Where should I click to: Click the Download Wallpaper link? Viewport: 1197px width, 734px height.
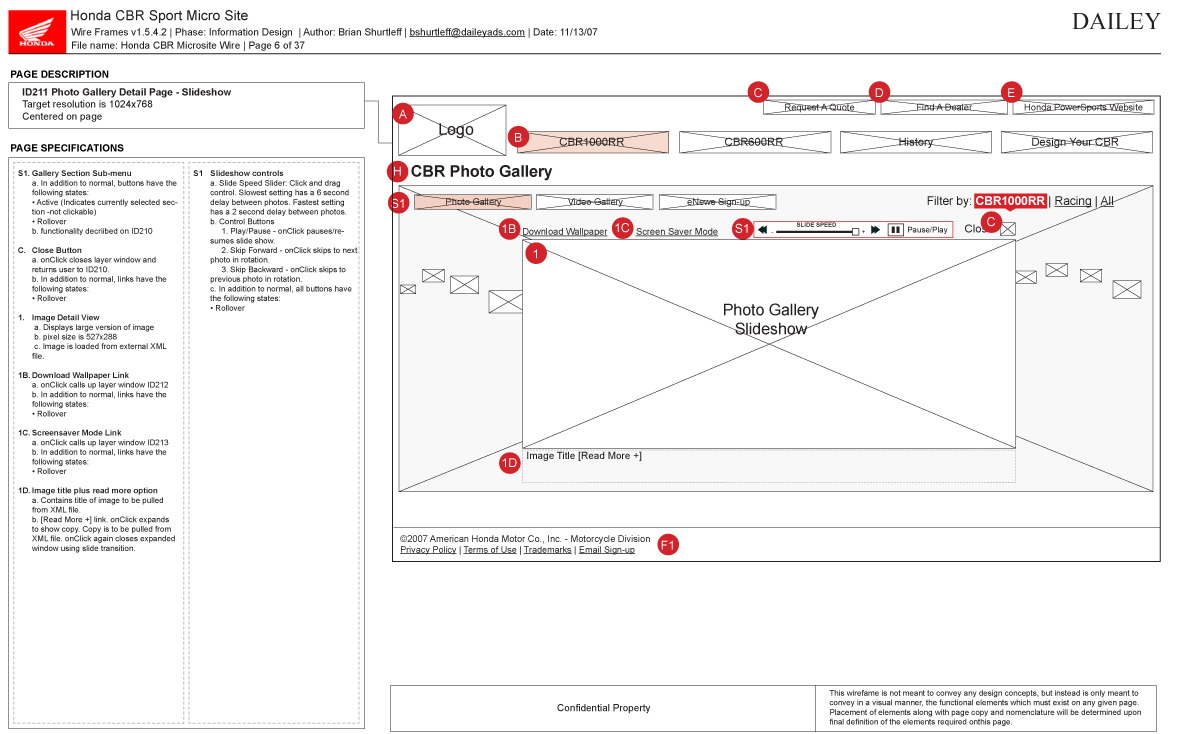coord(564,232)
